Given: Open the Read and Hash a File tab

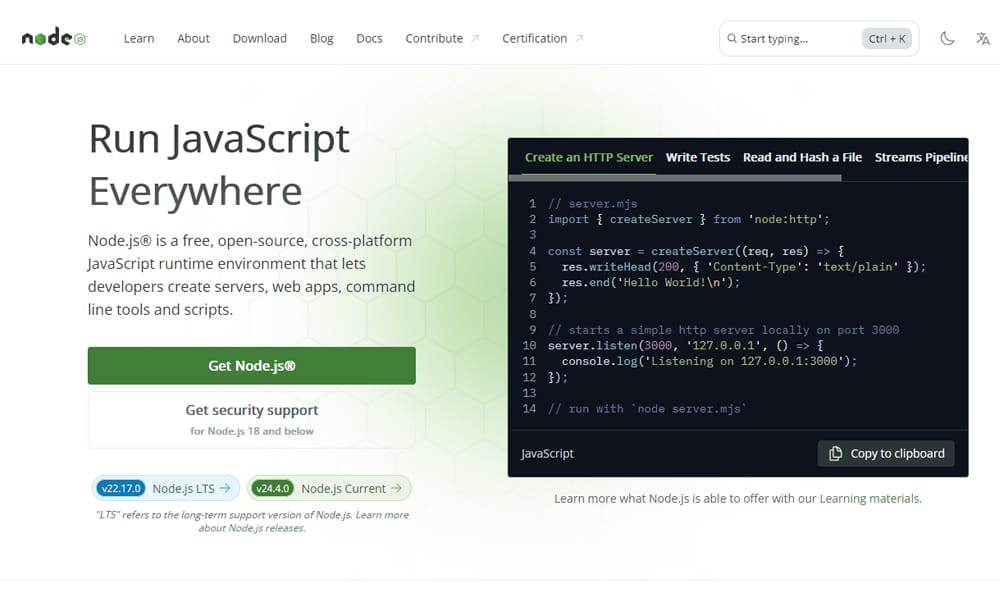Looking at the screenshot, I should [x=803, y=157].
